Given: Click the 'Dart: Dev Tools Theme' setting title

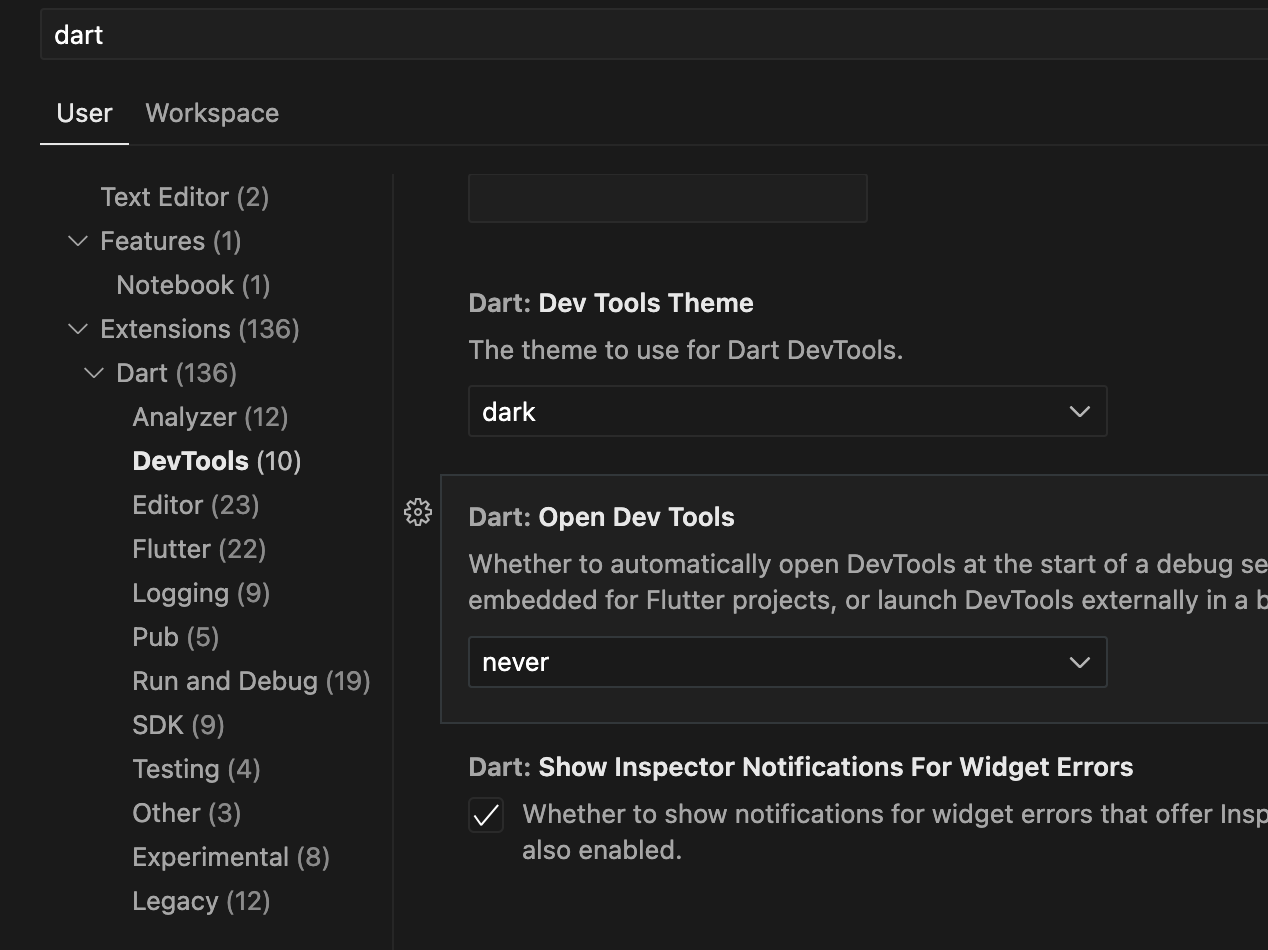Looking at the screenshot, I should click(x=611, y=303).
